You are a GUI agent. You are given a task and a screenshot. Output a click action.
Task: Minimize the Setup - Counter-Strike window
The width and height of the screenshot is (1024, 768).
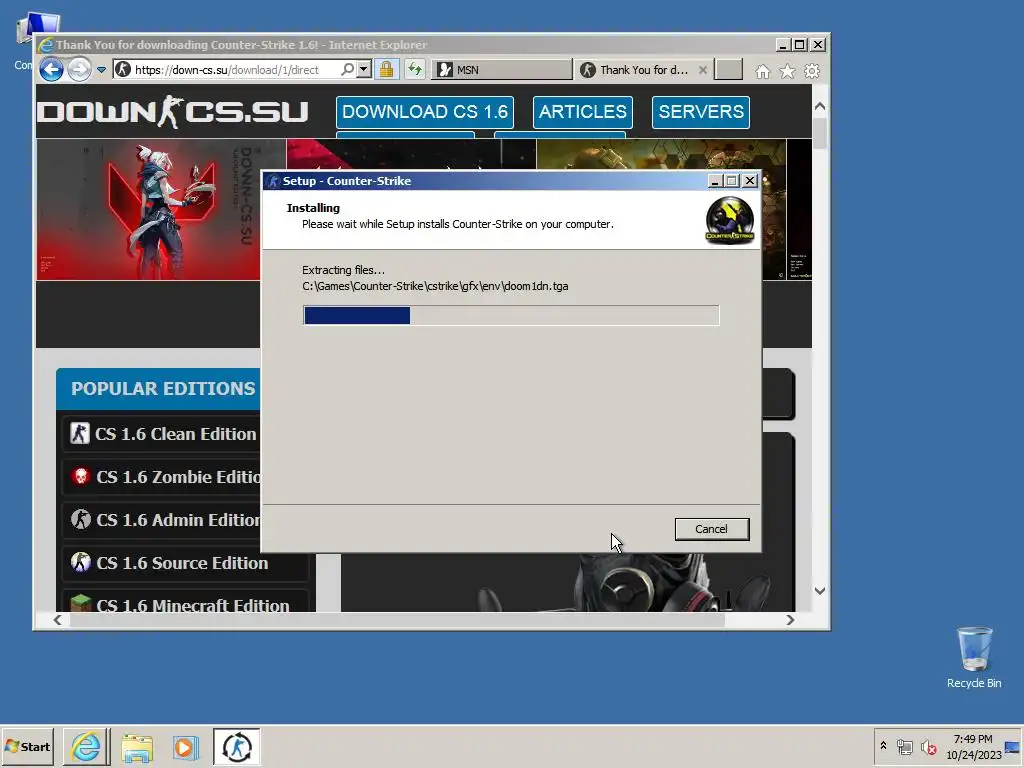[715, 181]
